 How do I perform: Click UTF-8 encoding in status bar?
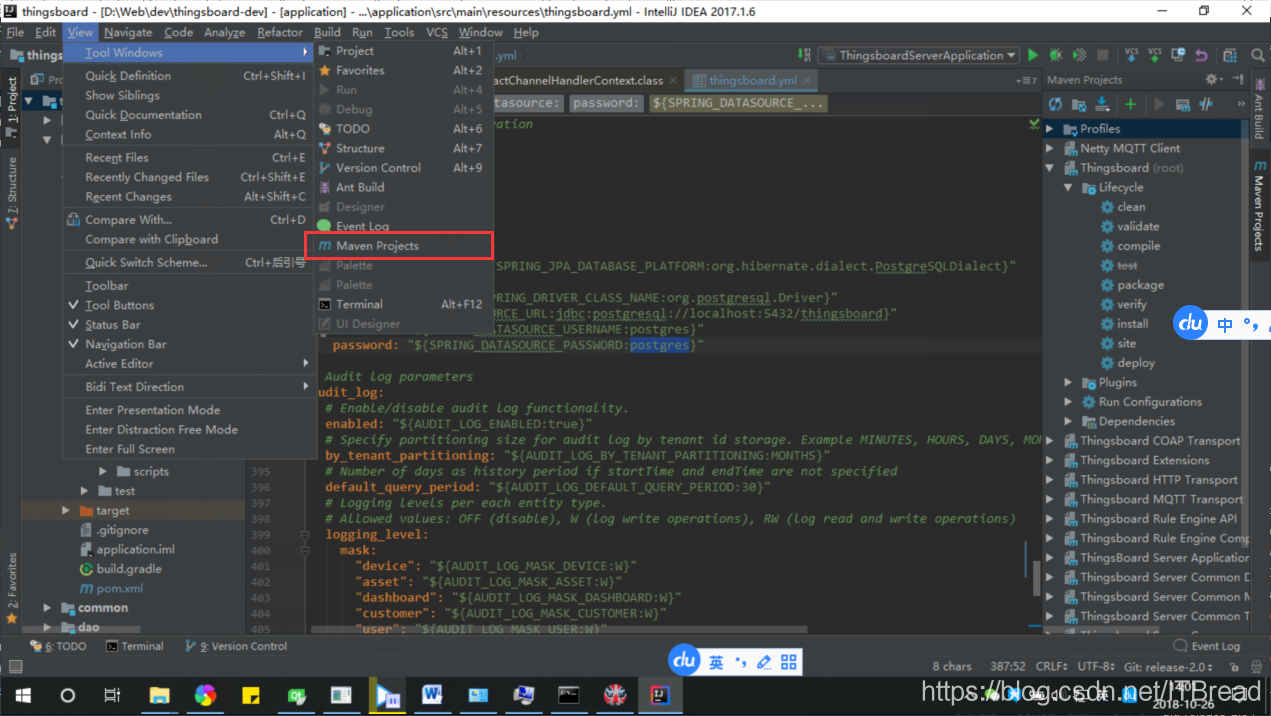1097,666
